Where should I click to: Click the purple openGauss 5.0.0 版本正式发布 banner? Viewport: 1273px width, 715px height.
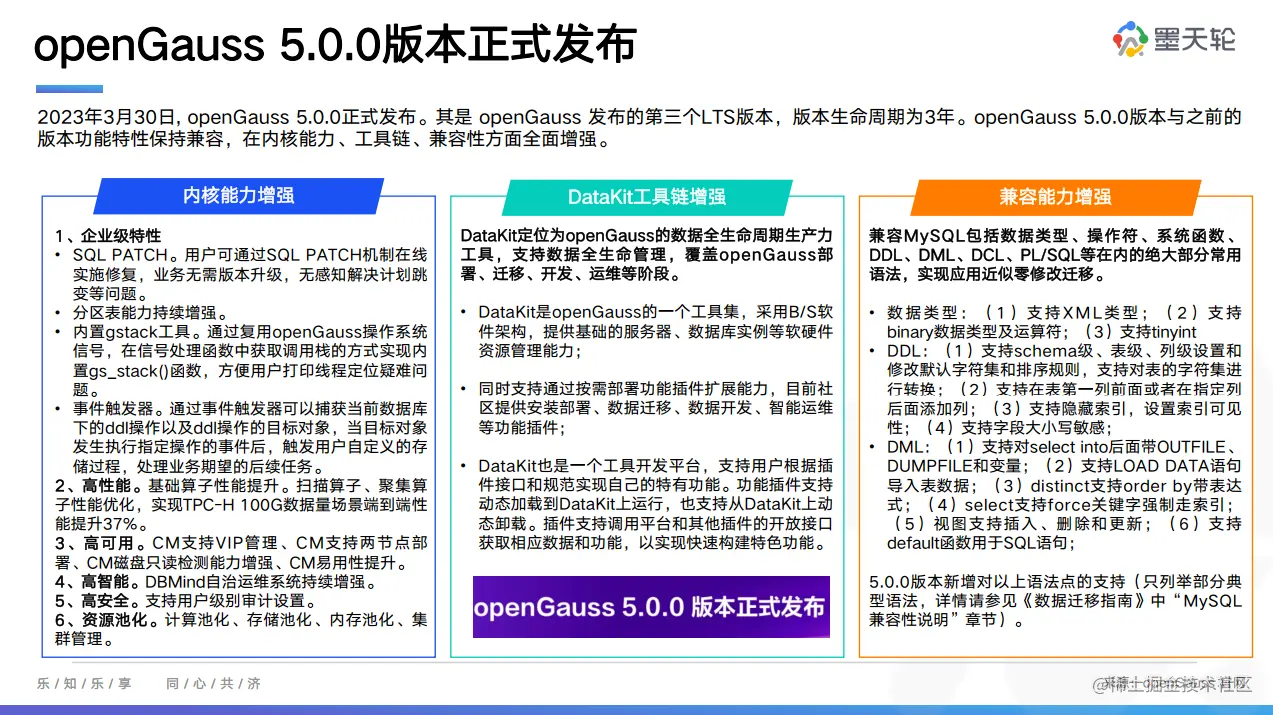coord(651,607)
